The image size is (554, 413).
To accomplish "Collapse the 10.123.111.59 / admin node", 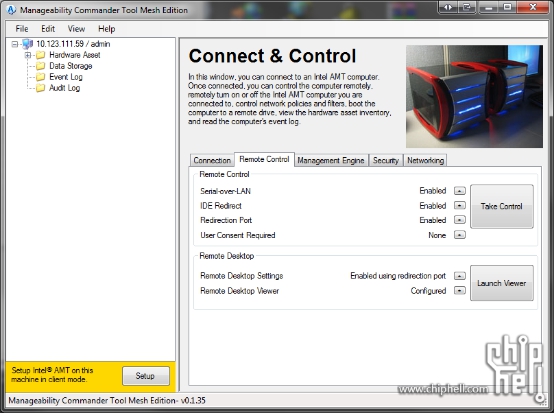I will (x=15, y=44).
